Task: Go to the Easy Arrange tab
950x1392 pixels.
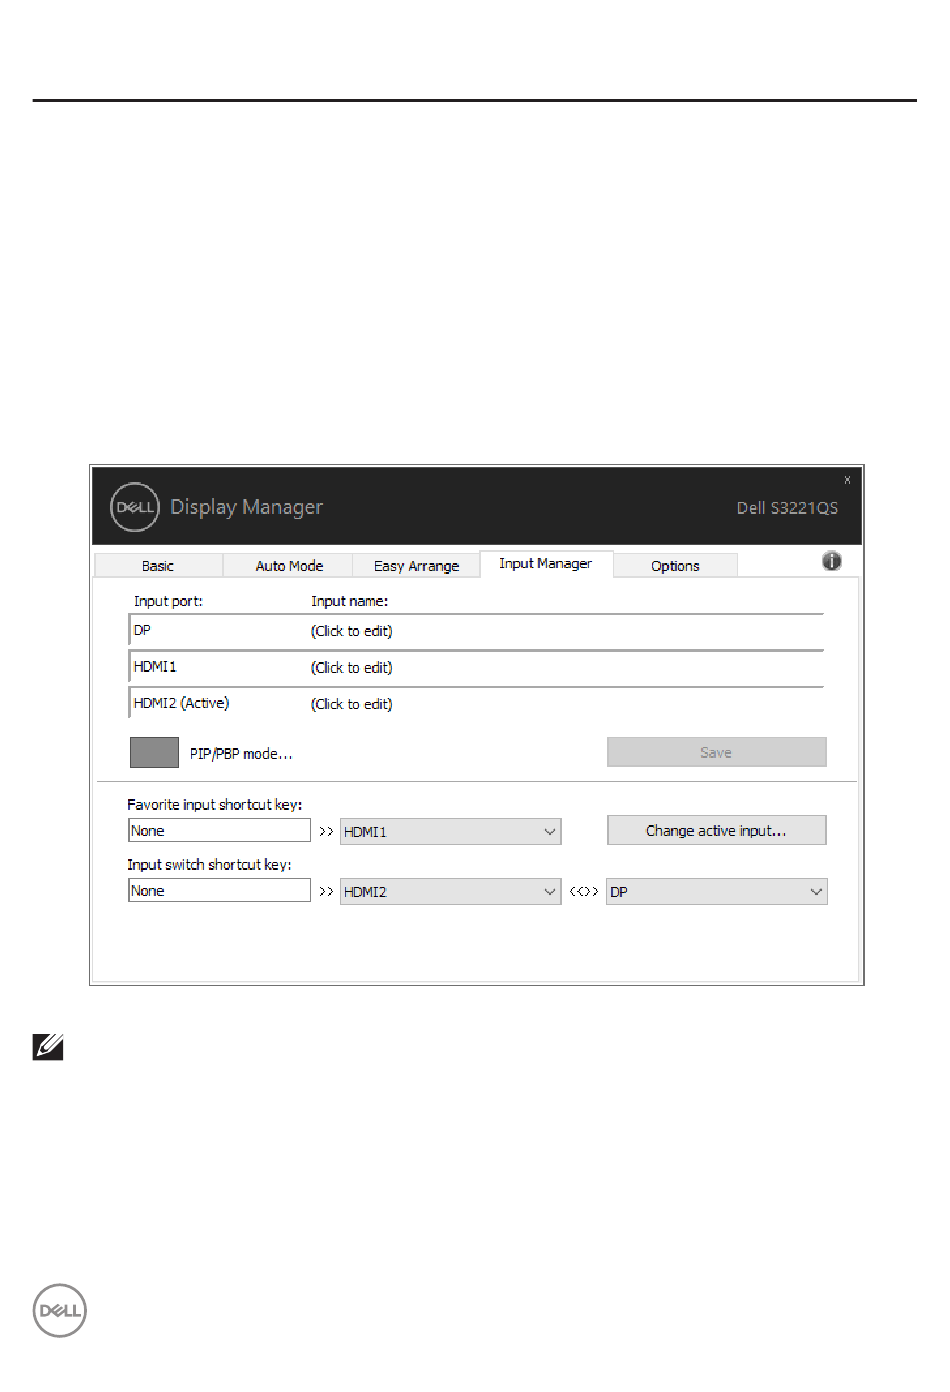Action: point(416,566)
